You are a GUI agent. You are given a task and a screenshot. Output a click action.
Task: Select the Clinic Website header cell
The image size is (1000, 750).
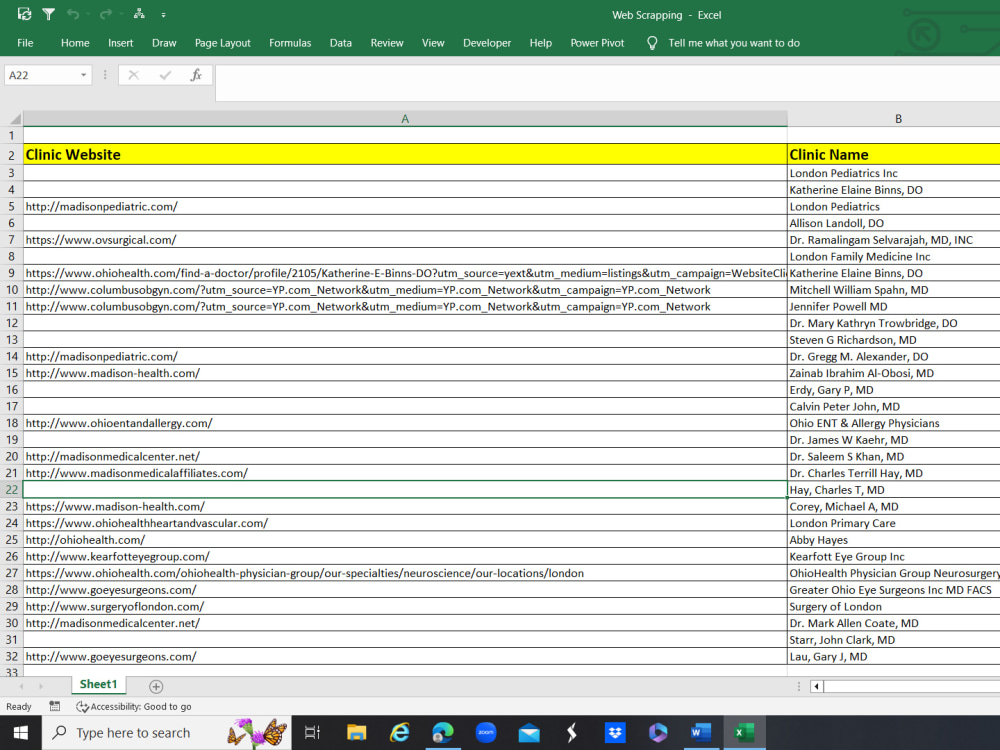(405, 154)
